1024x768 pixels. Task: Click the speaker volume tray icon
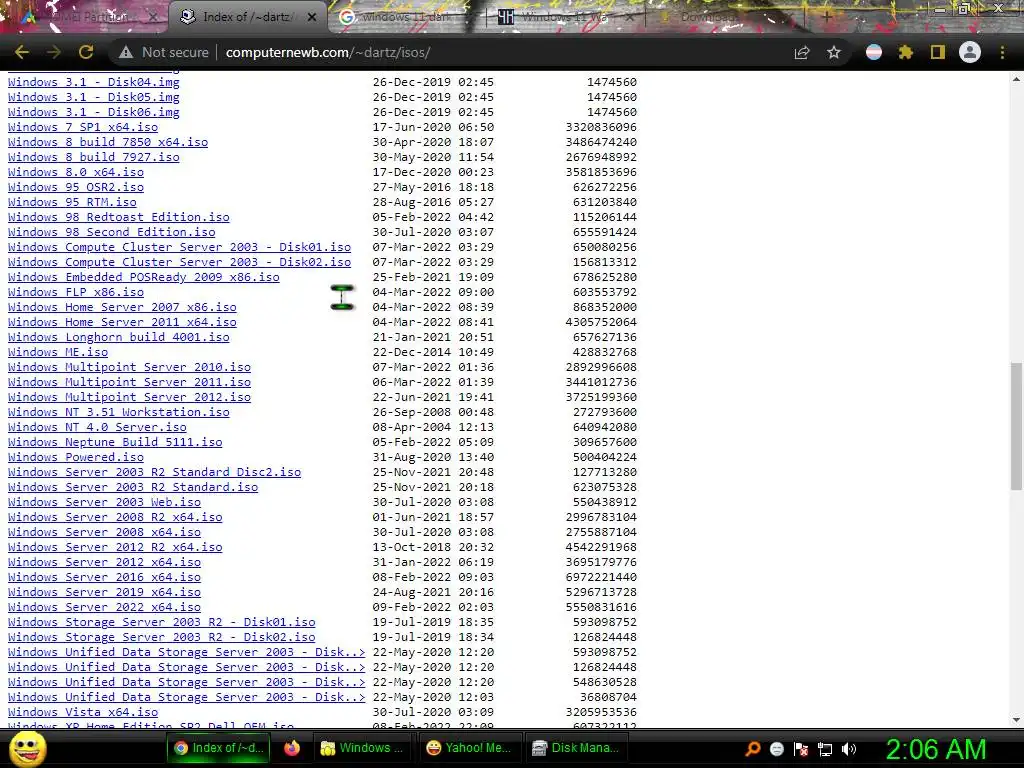coord(849,749)
